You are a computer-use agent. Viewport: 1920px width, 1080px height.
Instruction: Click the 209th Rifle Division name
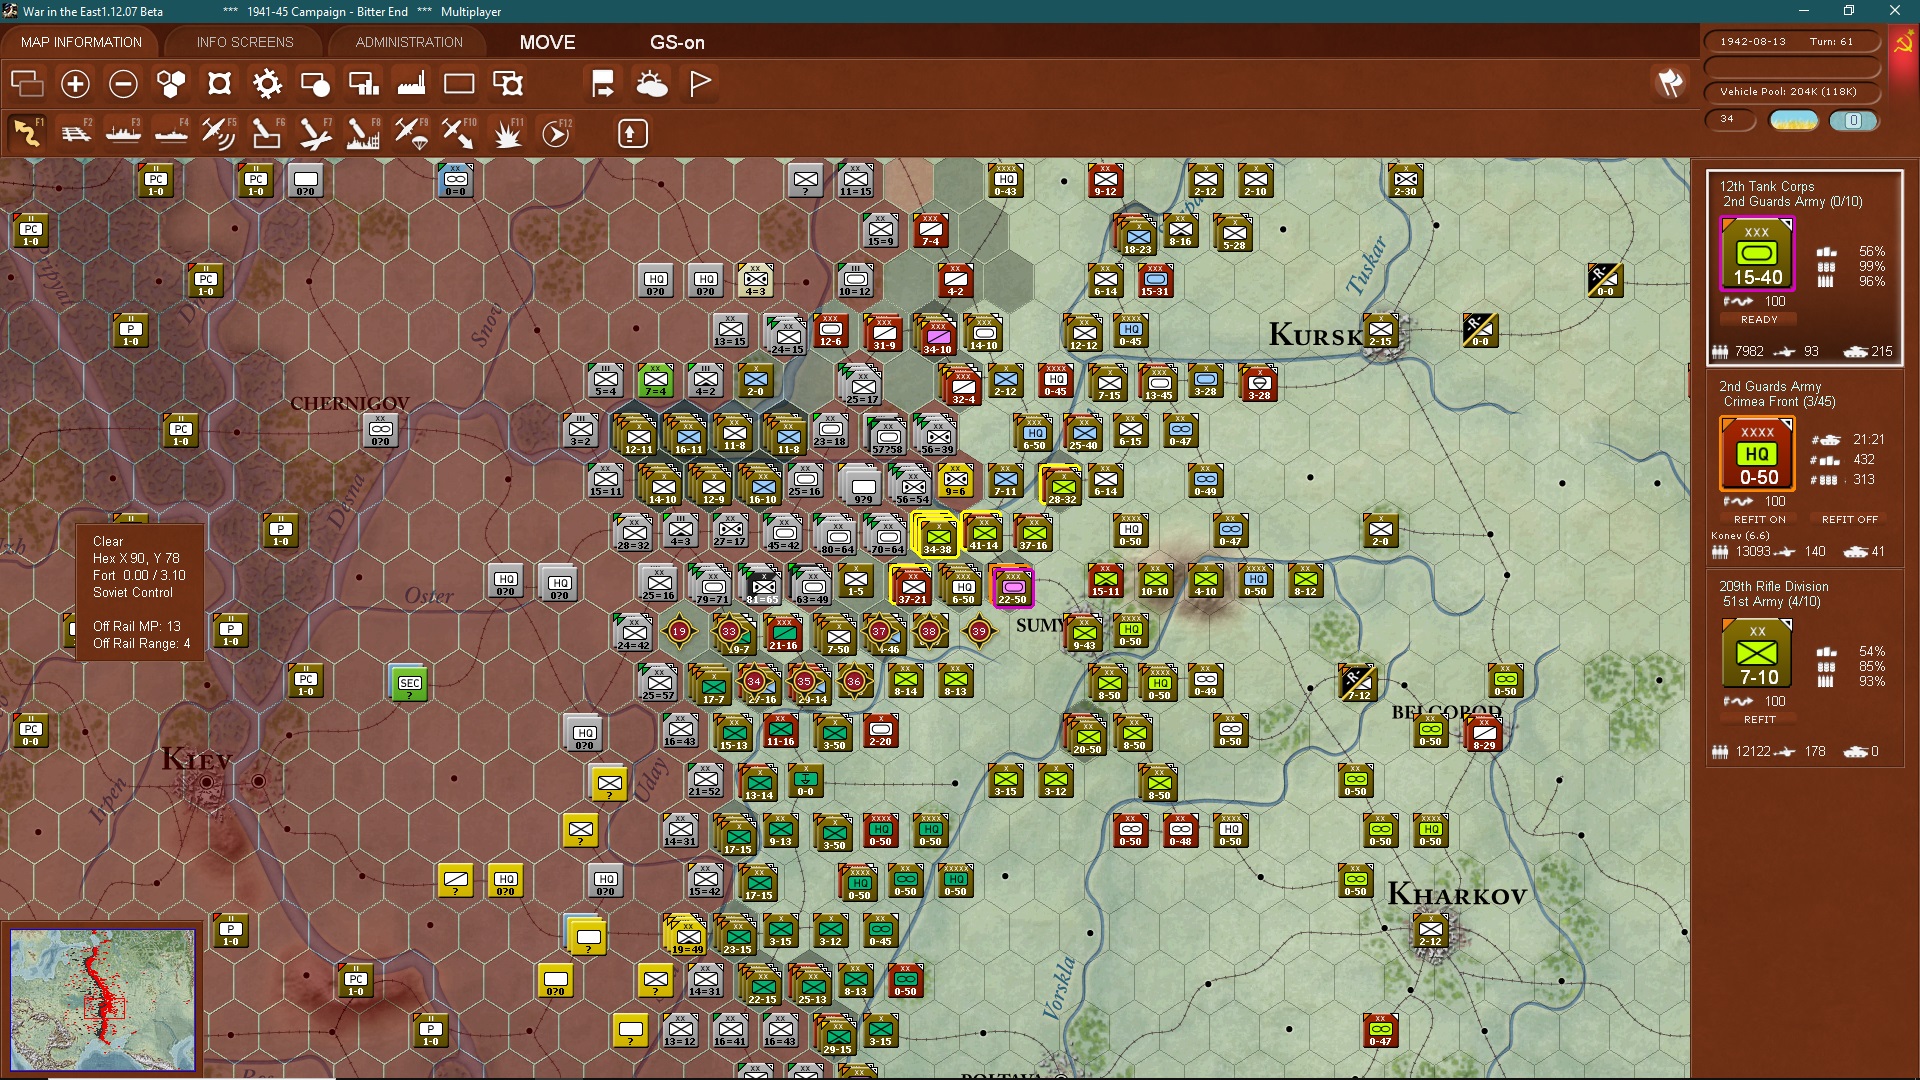[x=1773, y=586]
